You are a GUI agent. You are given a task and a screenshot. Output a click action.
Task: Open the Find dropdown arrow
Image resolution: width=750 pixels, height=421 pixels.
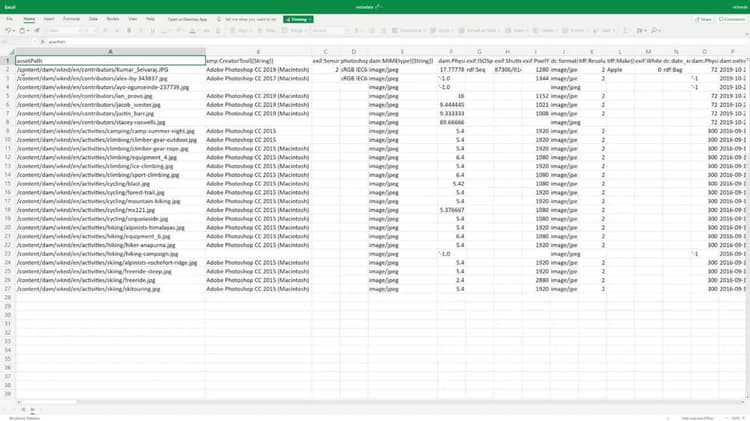tap(661, 31)
